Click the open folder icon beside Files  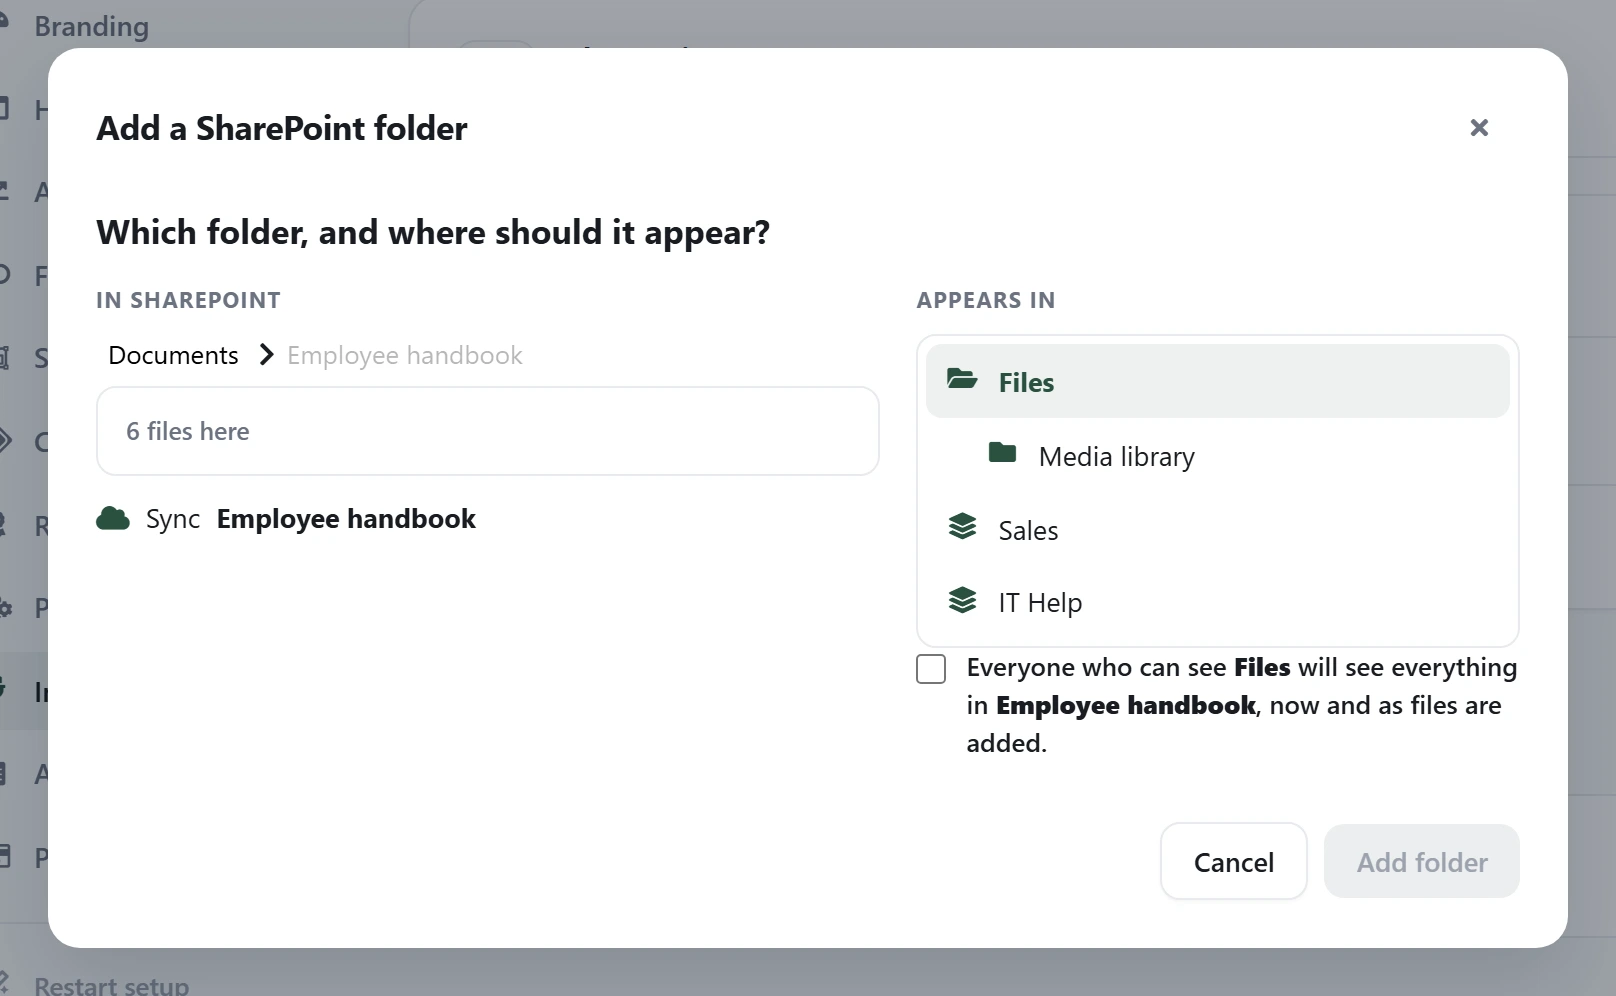pos(962,379)
